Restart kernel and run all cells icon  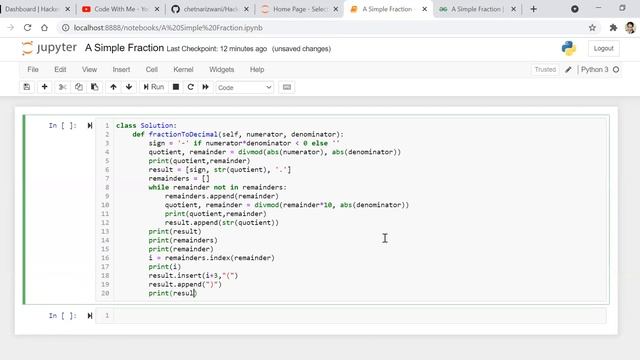(206, 87)
